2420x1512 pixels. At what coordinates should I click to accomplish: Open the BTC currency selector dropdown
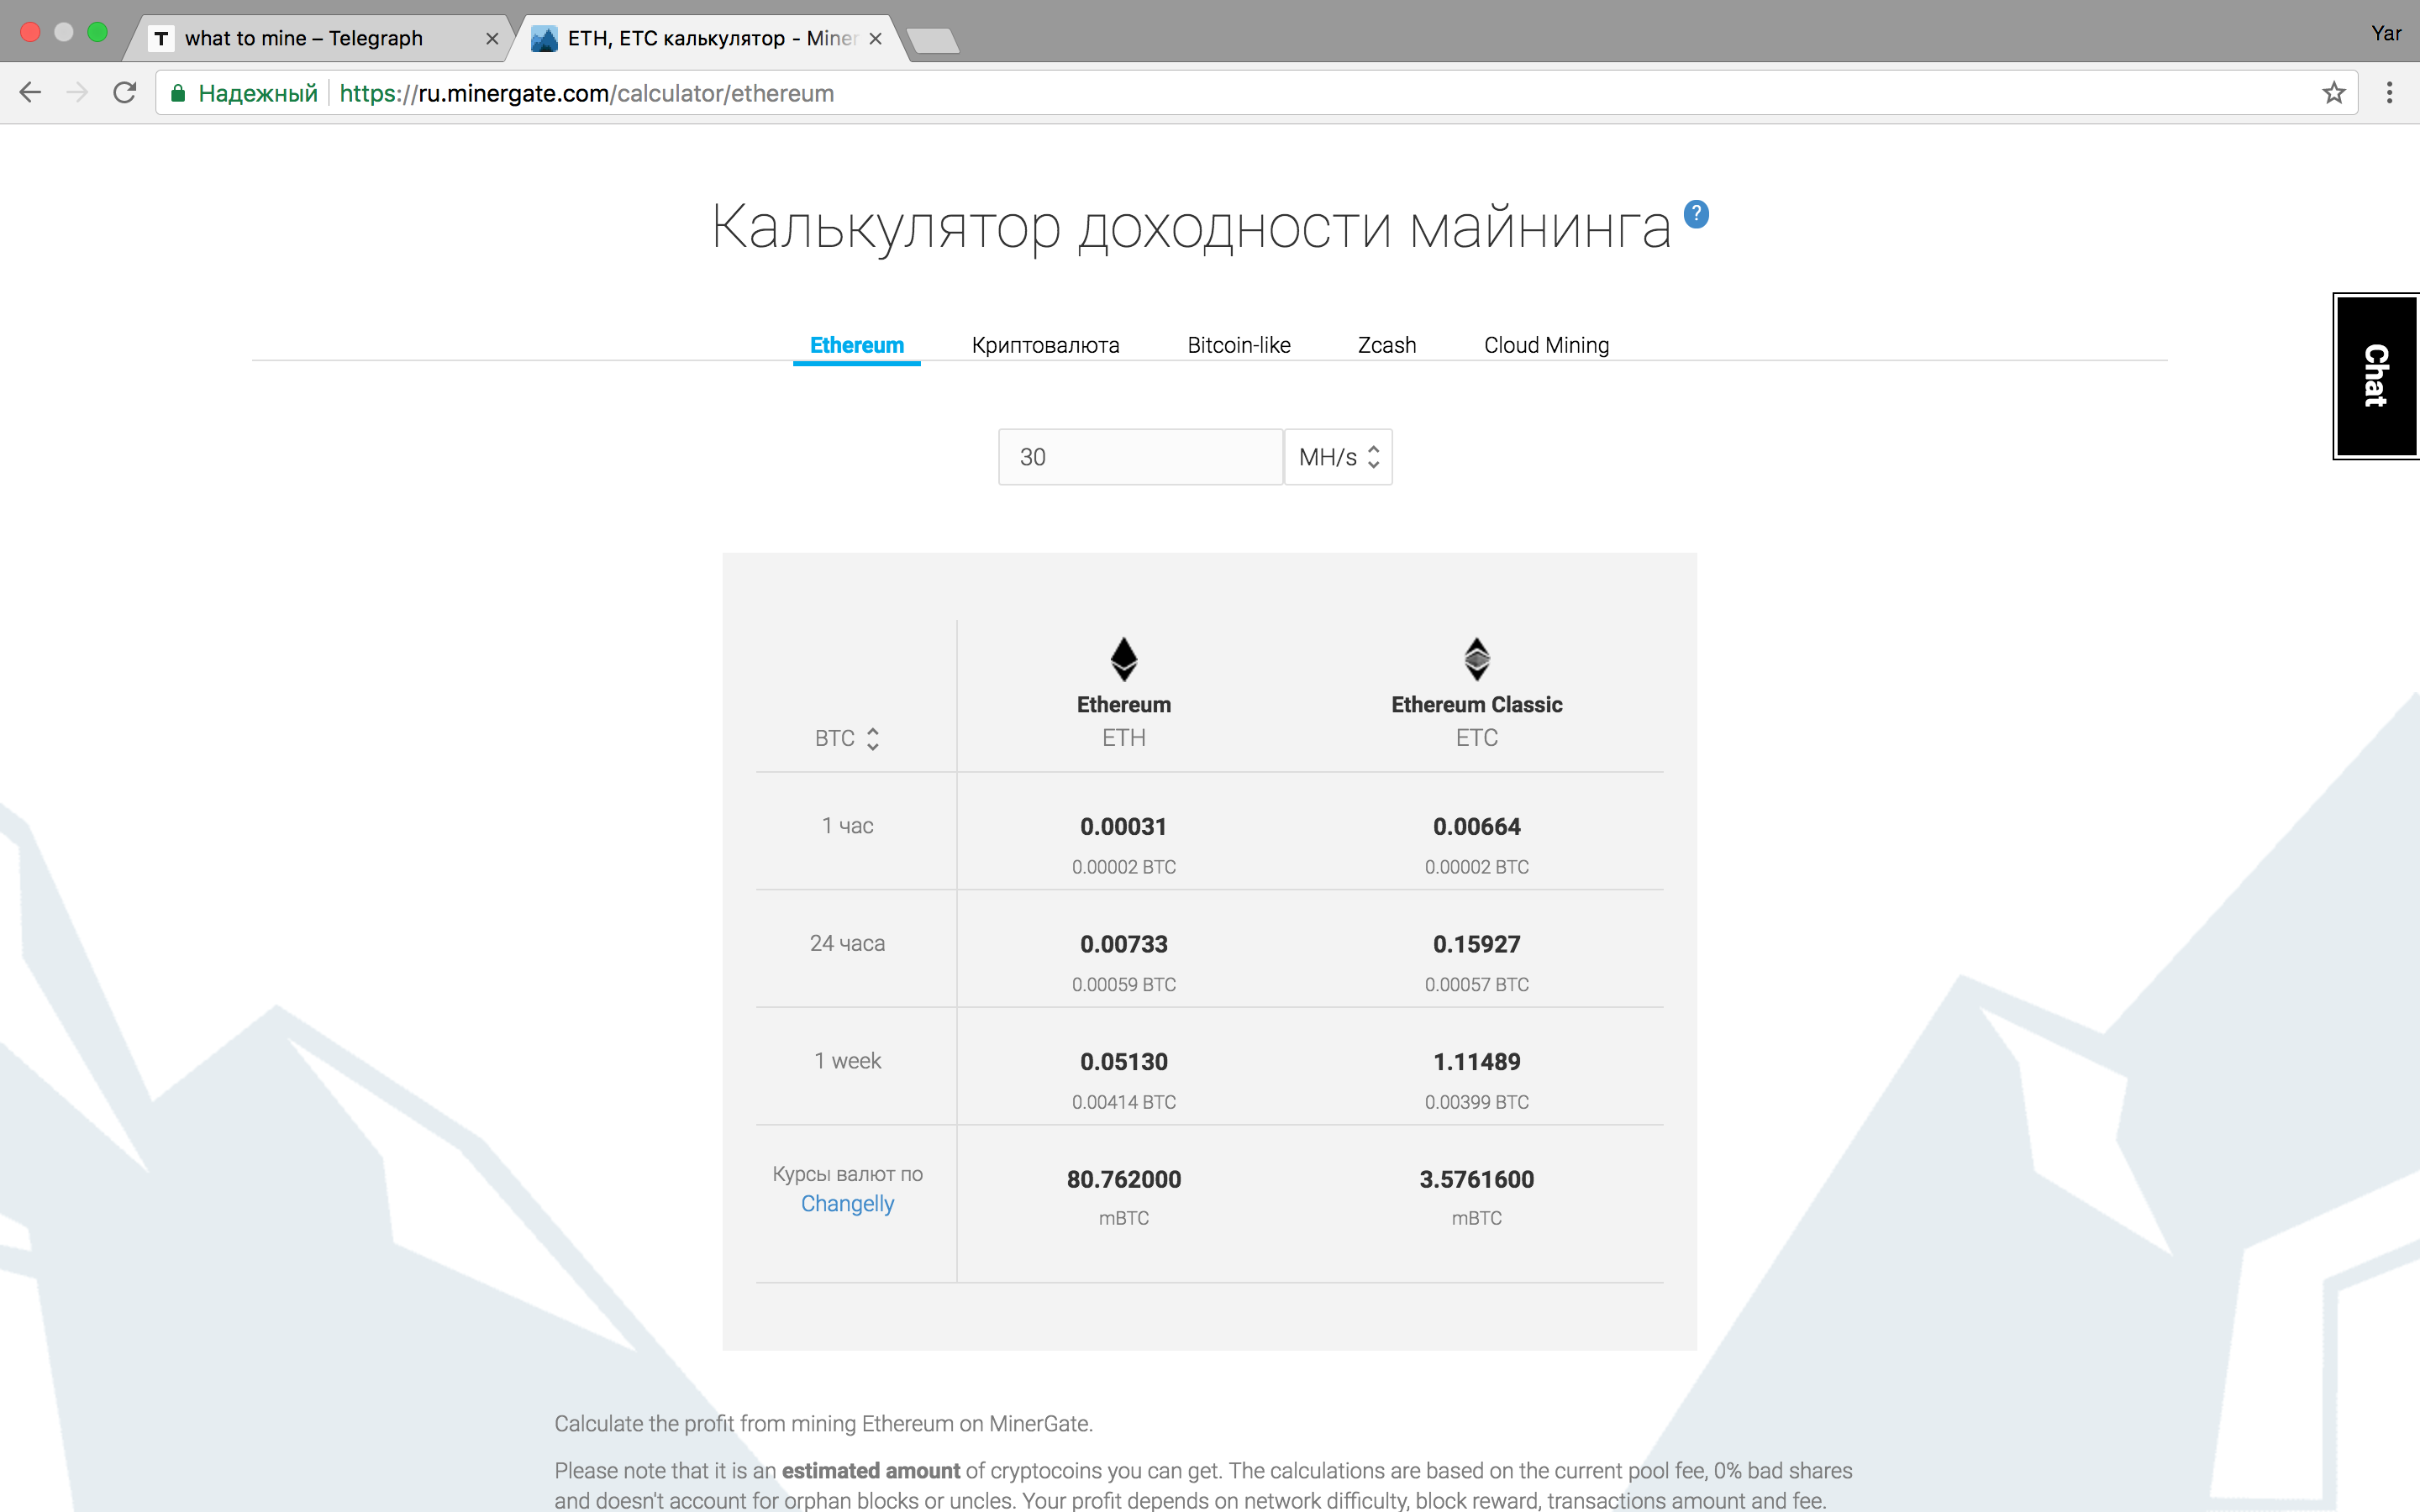click(x=846, y=738)
